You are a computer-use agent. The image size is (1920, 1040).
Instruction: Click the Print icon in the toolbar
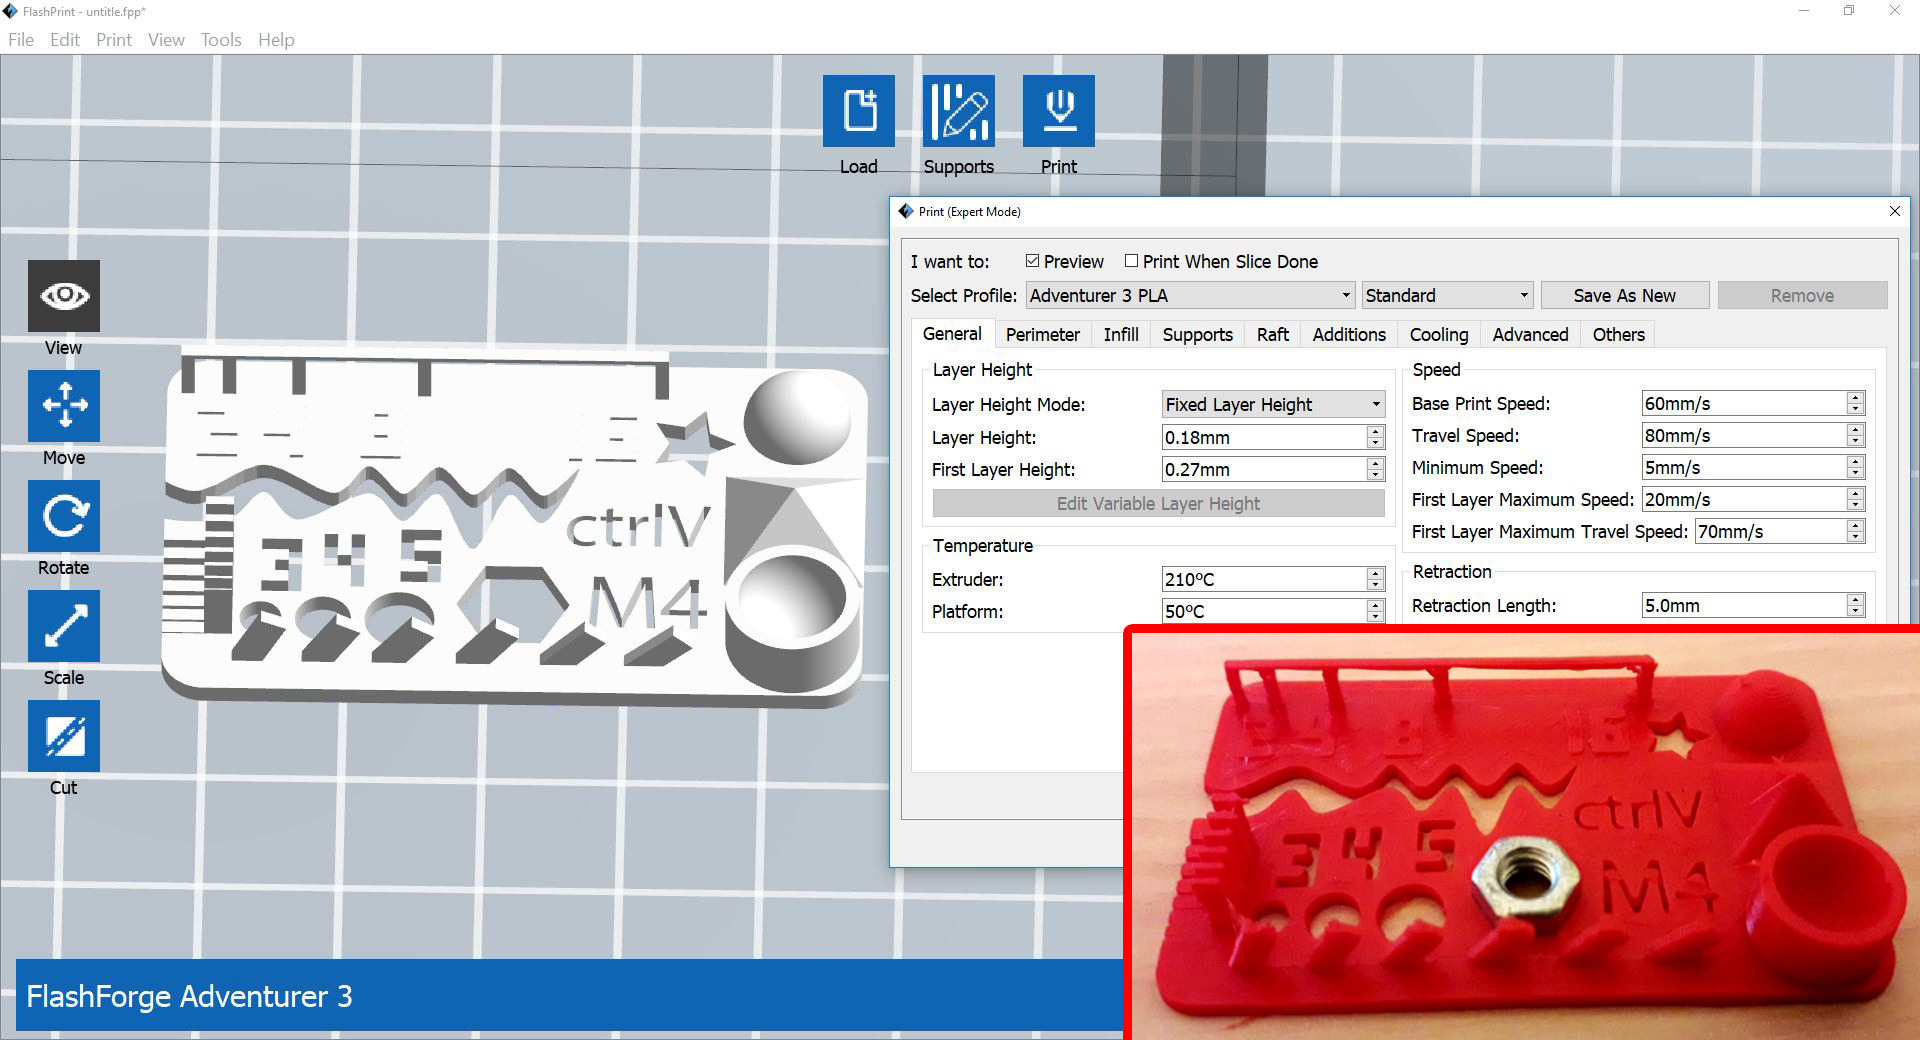[1059, 110]
